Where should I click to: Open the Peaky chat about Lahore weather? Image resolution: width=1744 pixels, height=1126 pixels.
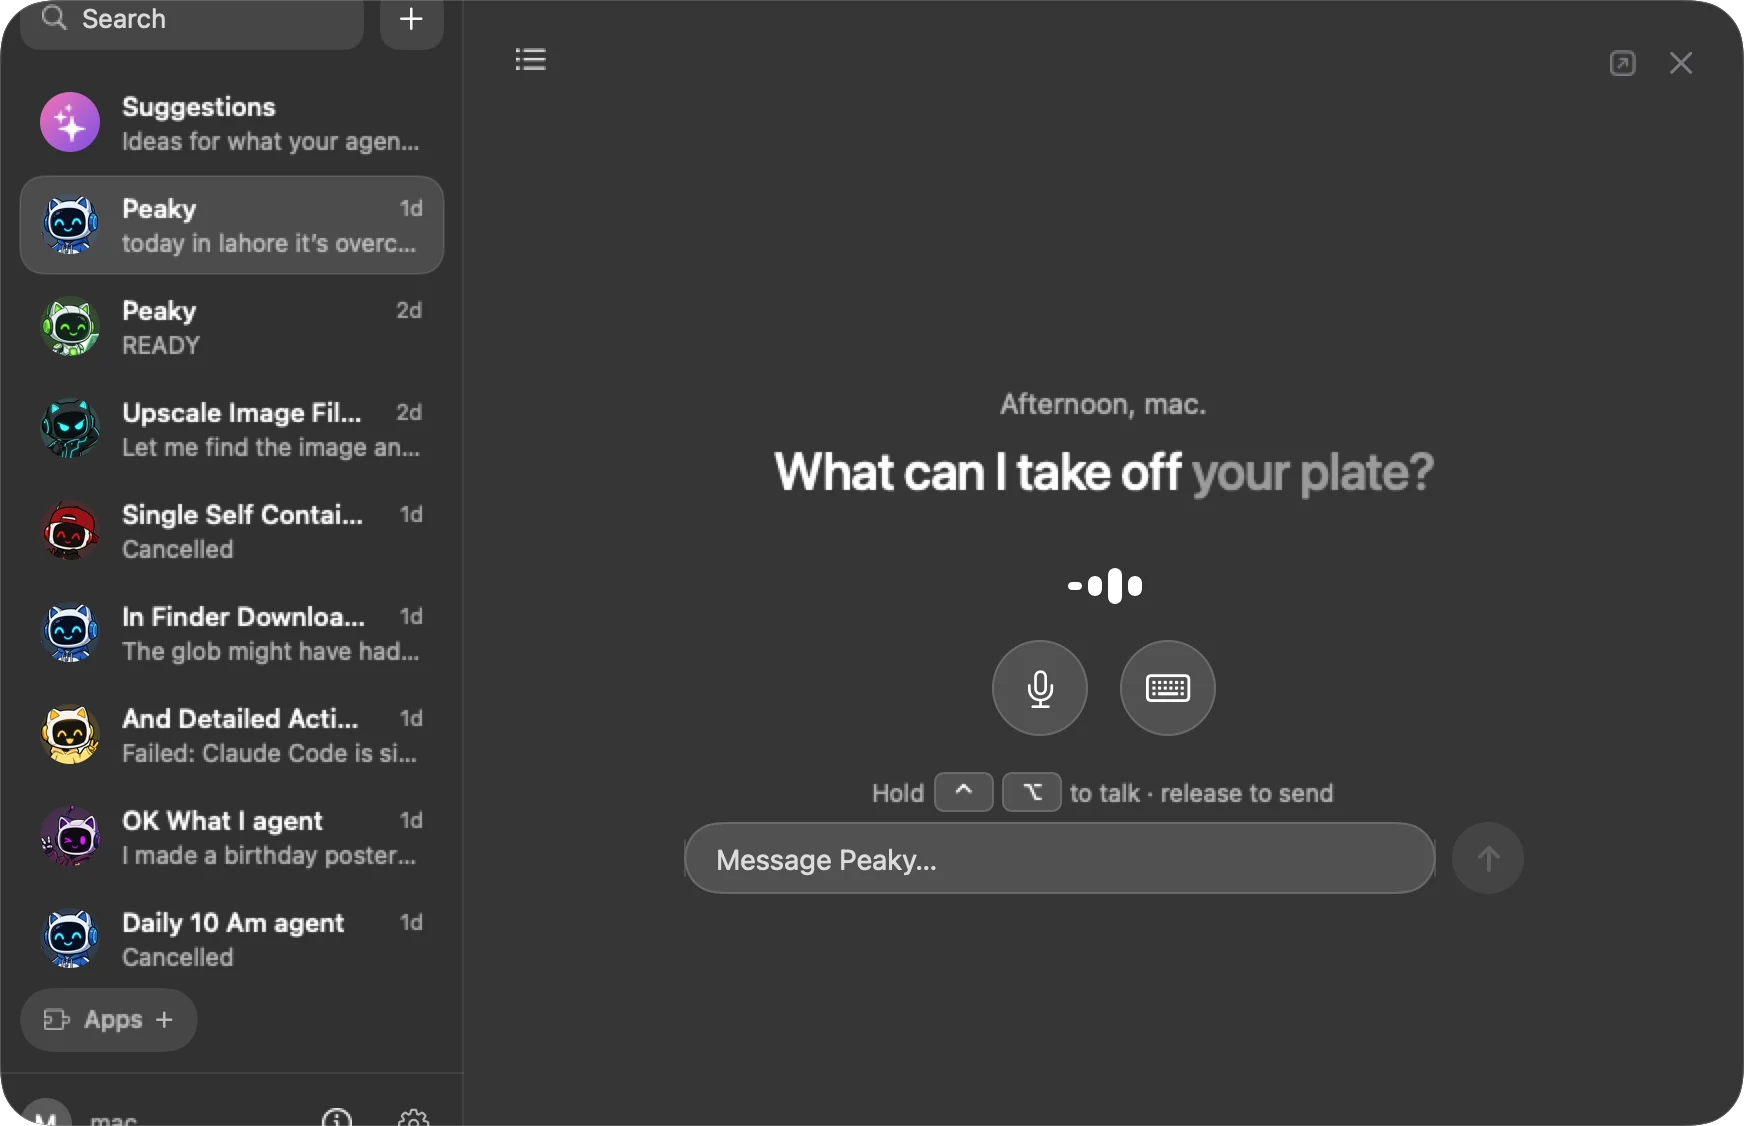pos(232,225)
